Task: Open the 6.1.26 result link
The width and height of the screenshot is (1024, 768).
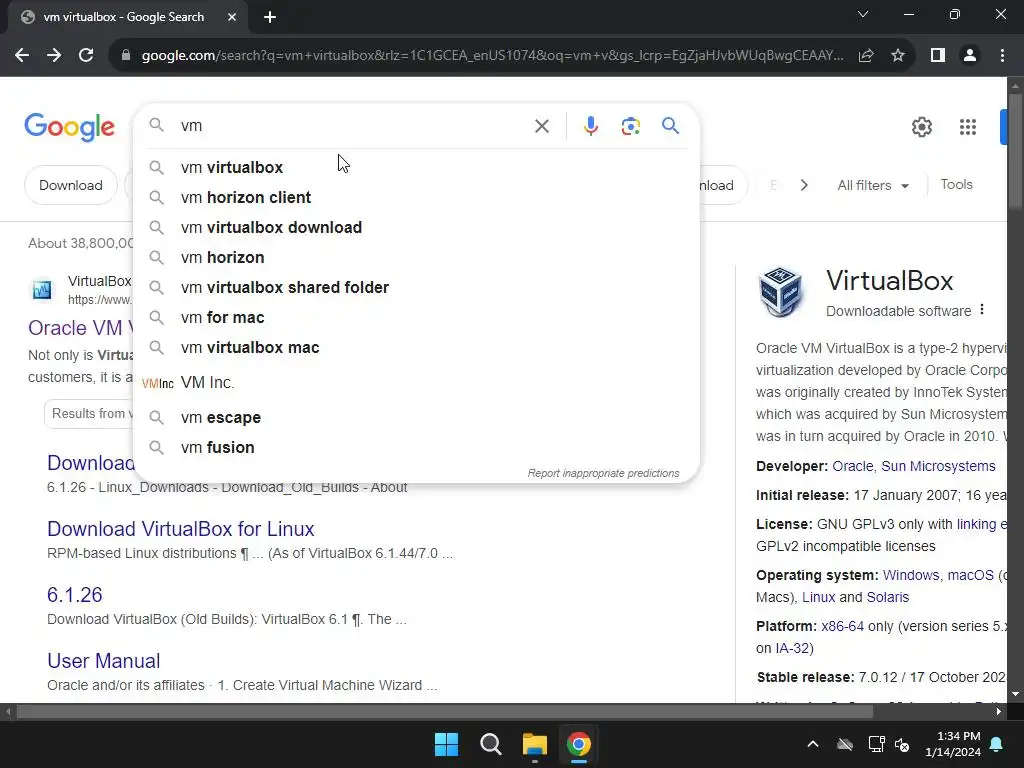Action: pos(74,594)
